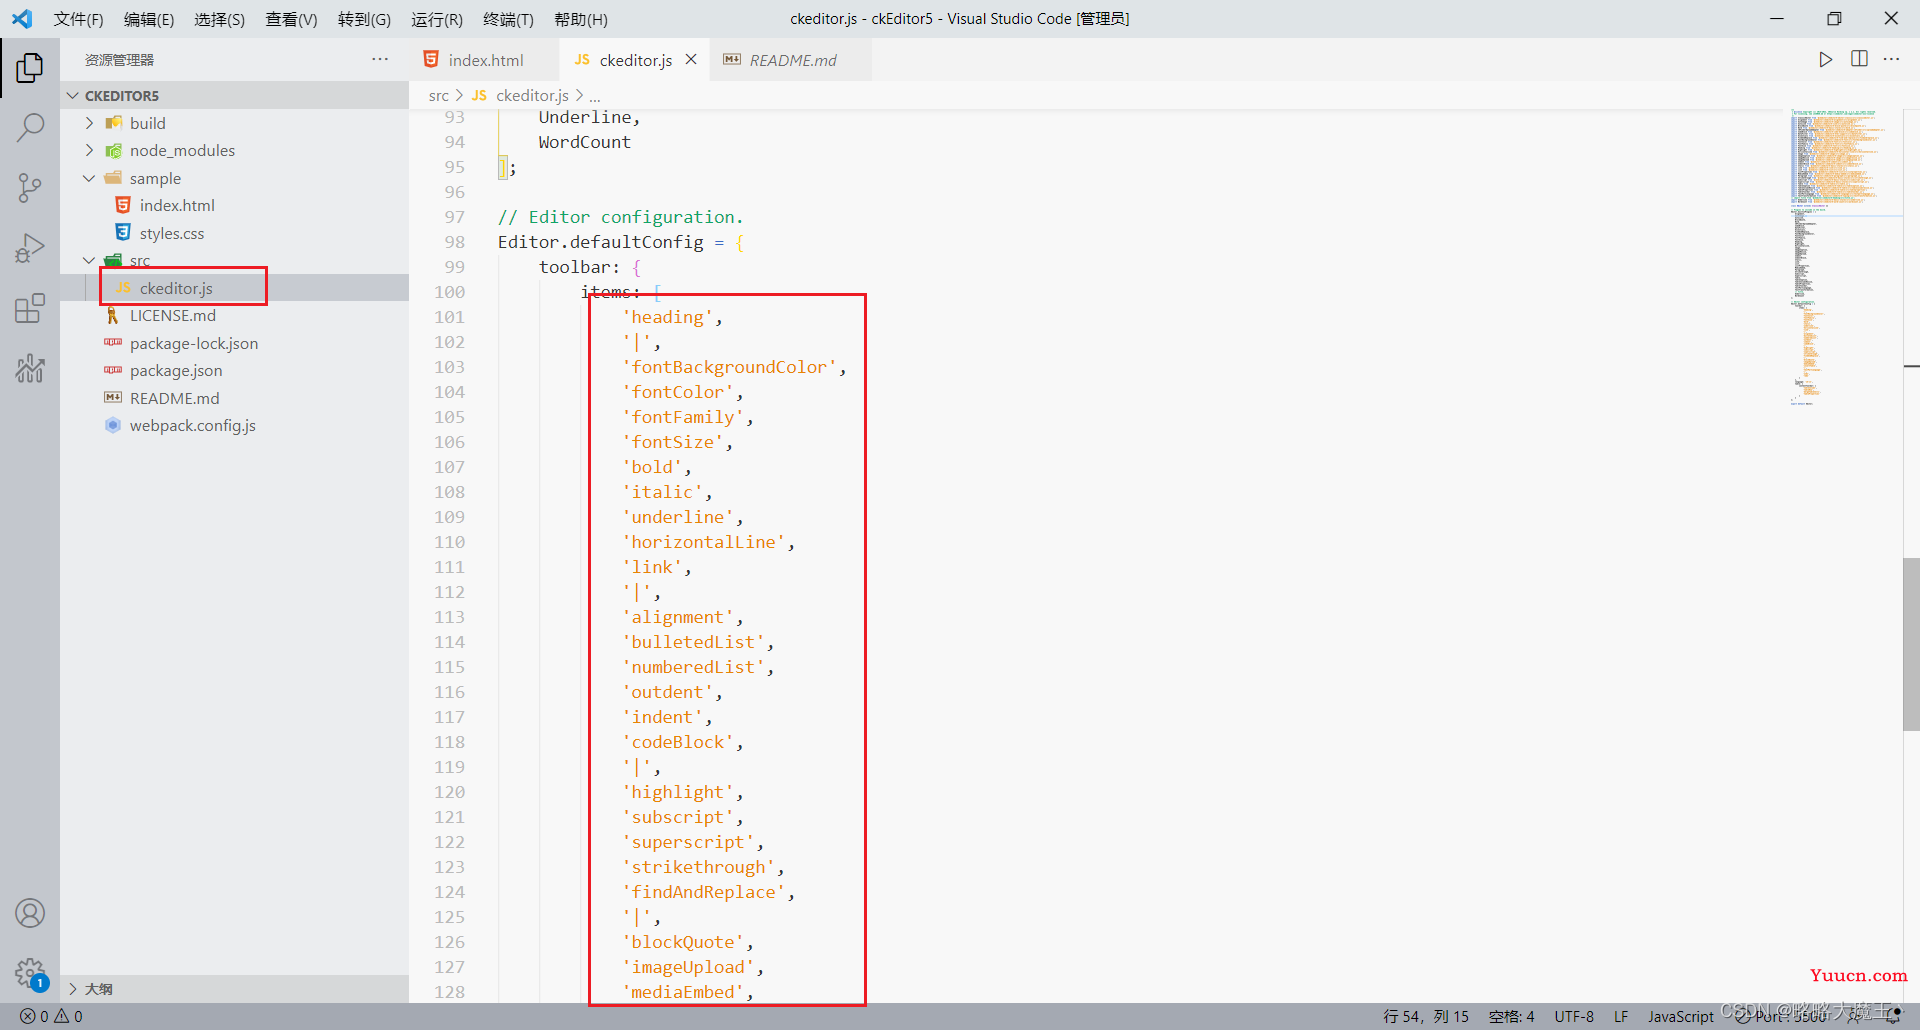Click the breadcrumb ellipsis symbol

pyautogui.click(x=595, y=95)
